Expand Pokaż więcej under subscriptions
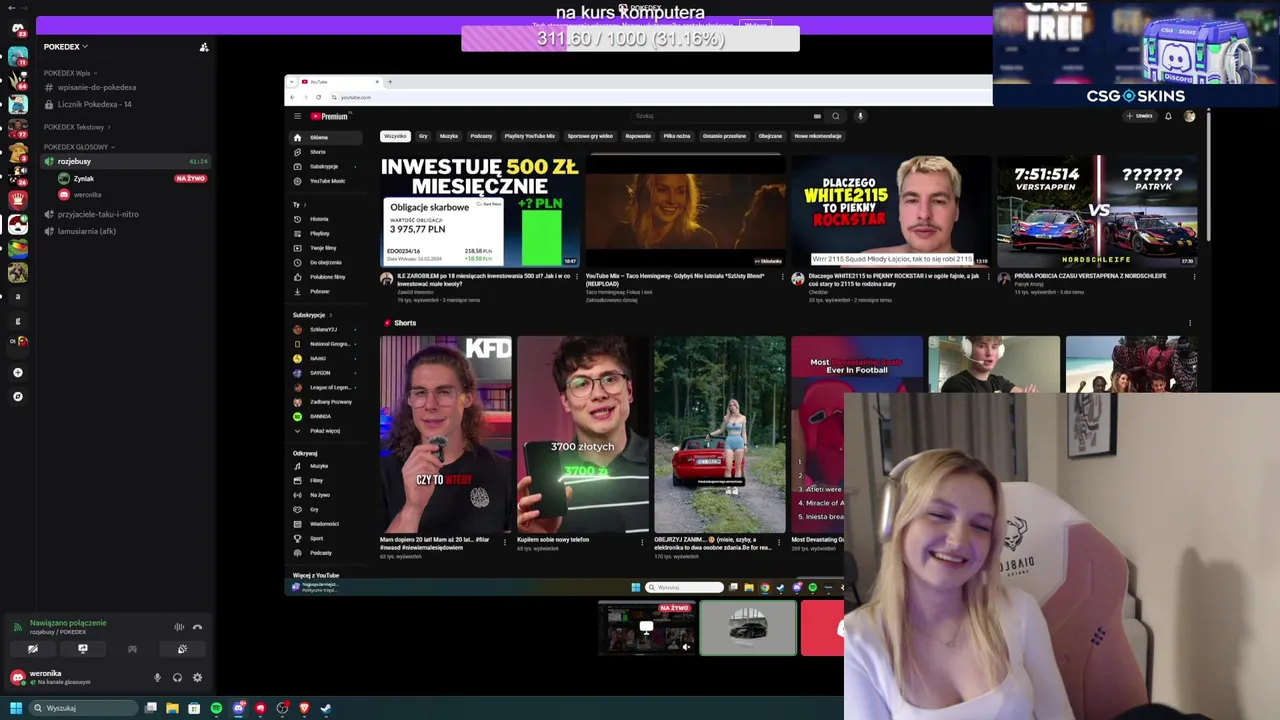The width and height of the screenshot is (1280, 720). 325,431
